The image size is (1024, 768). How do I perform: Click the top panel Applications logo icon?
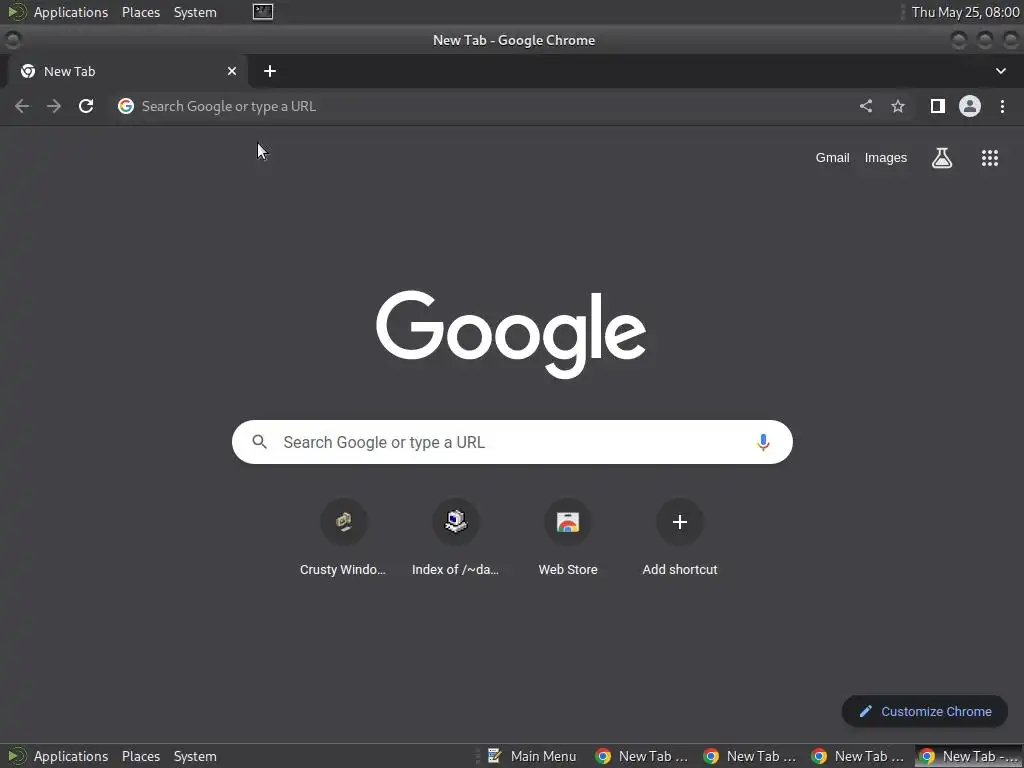click(16, 12)
